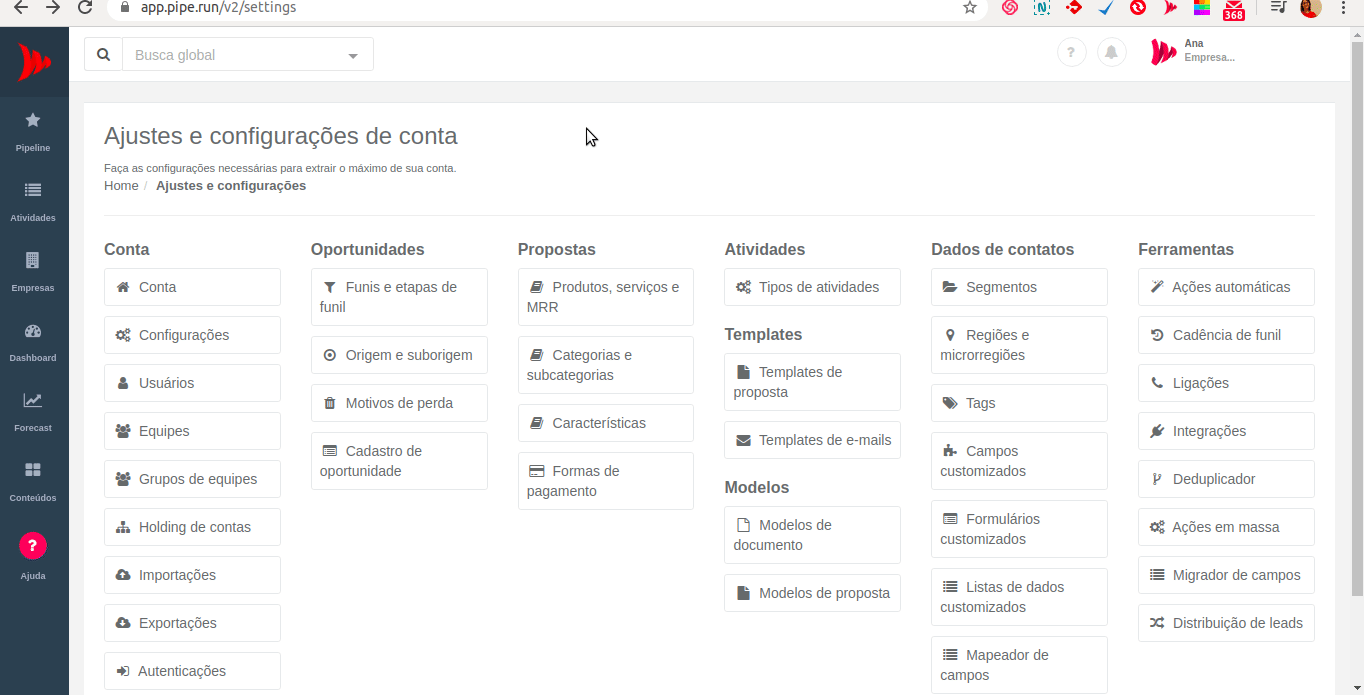Open Formas de pagamento

pyautogui.click(x=606, y=481)
